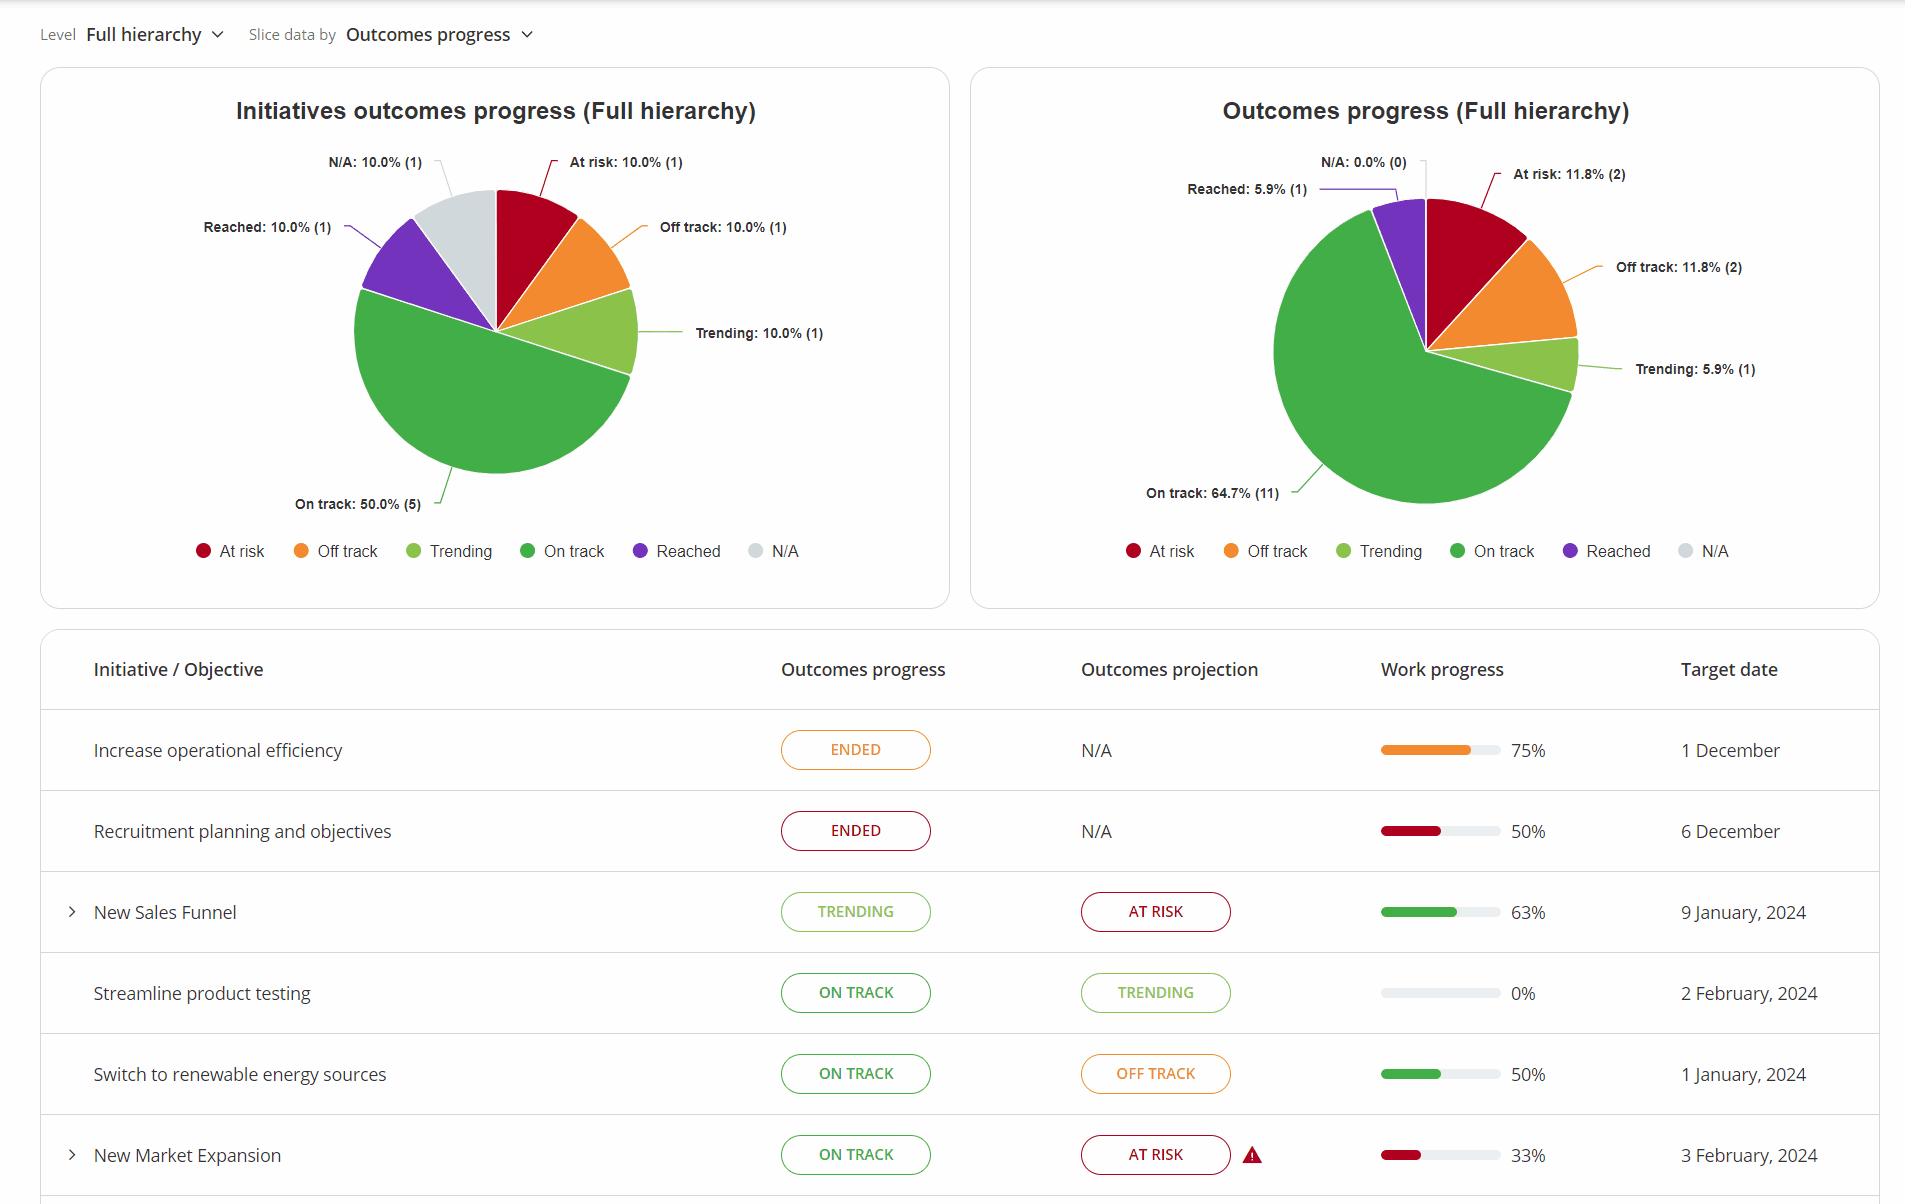Open the "Slice data by" dropdown
1905x1204 pixels.
(440, 34)
